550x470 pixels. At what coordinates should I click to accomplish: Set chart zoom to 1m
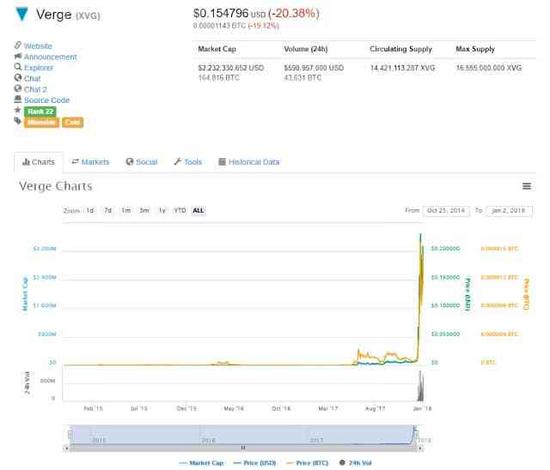pos(126,210)
